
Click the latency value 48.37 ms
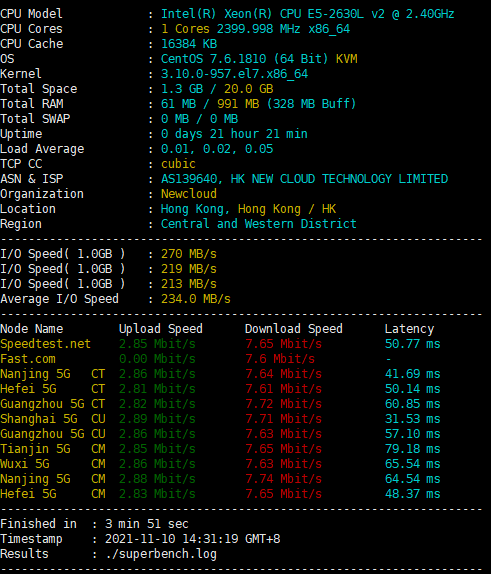[x=413, y=494]
